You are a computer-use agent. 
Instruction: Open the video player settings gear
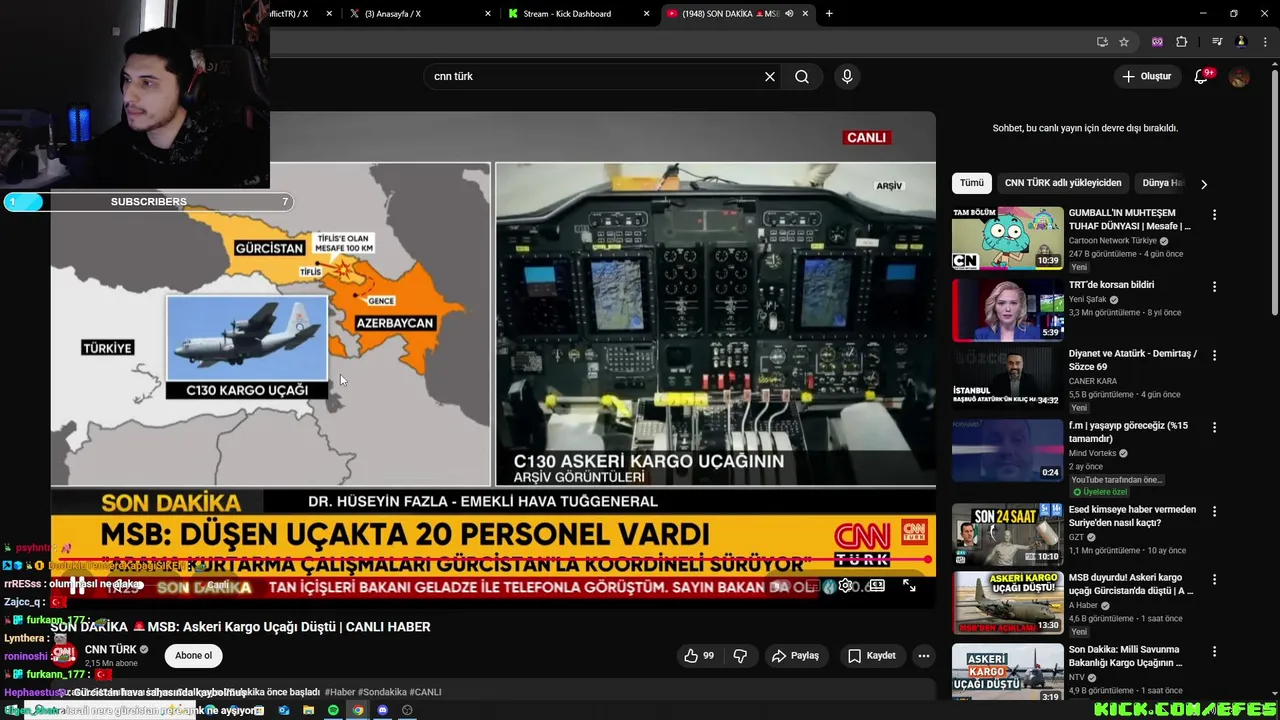coord(846,586)
